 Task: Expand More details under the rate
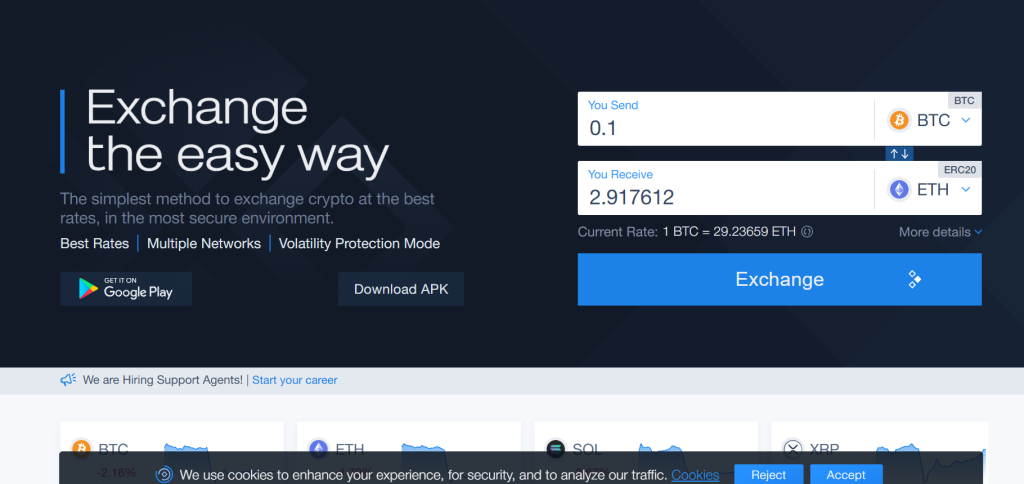pyautogui.click(x=940, y=232)
